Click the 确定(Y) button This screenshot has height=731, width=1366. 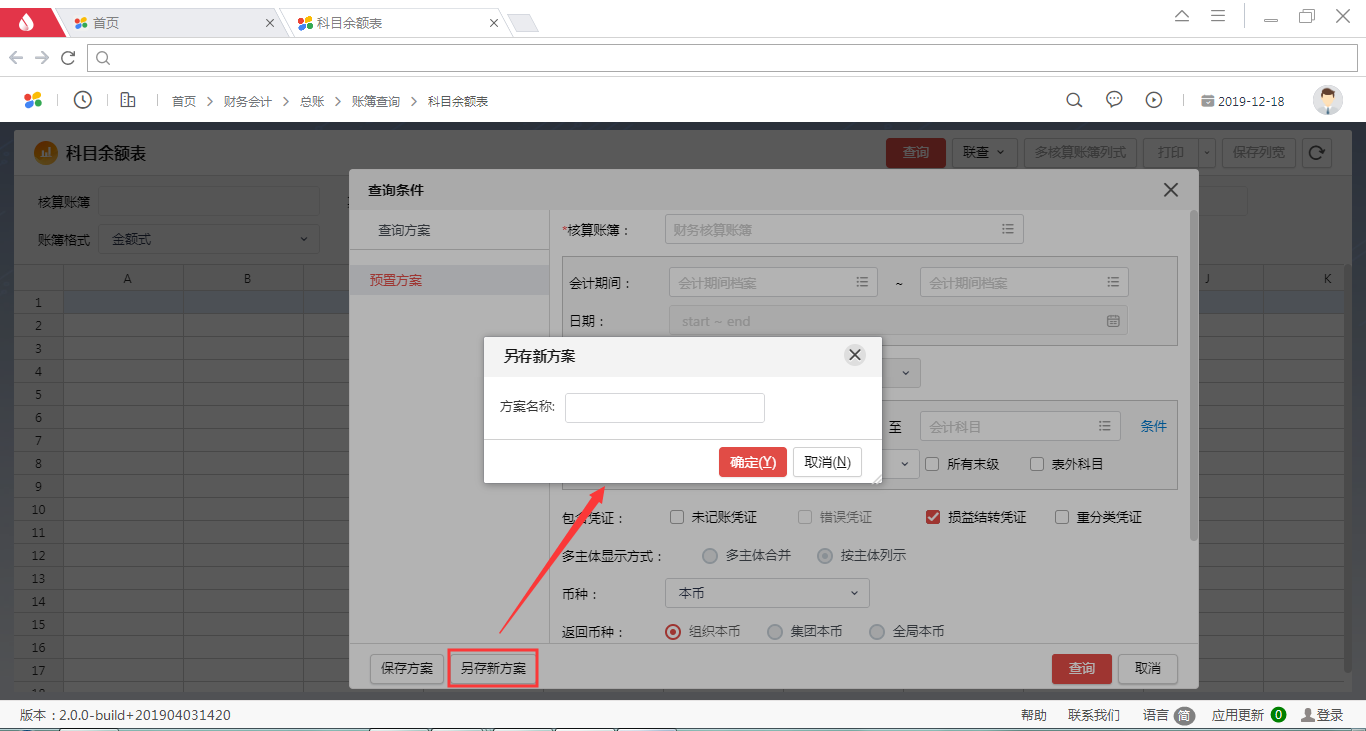pos(752,462)
